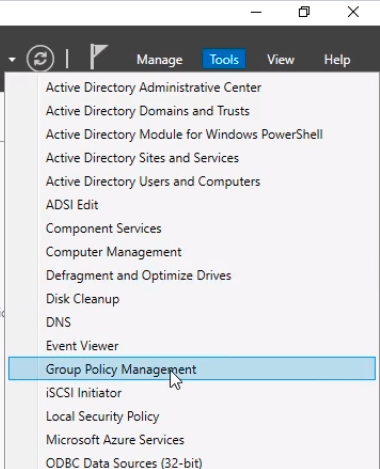
Task: Expand the dropdown arrow beside Refresh
Action: 12,60
